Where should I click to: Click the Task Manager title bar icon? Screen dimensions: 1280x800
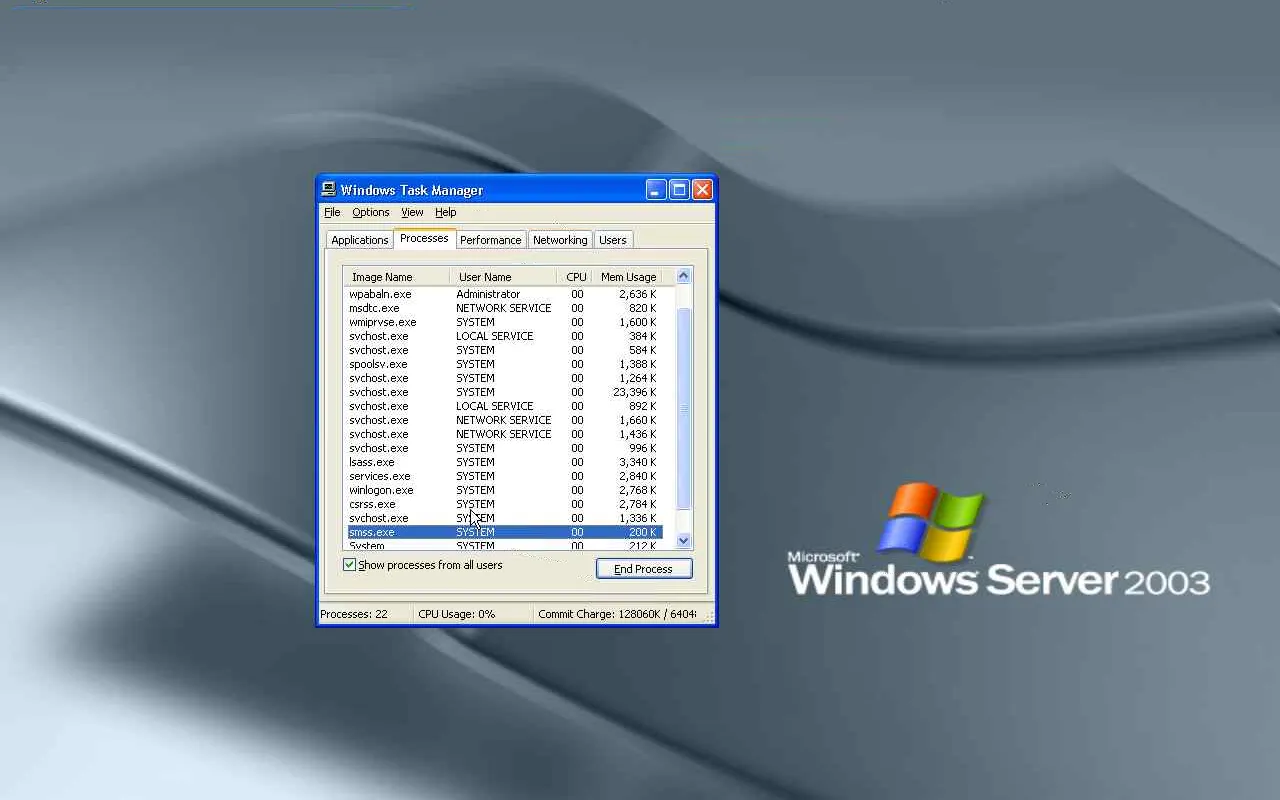click(328, 190)
